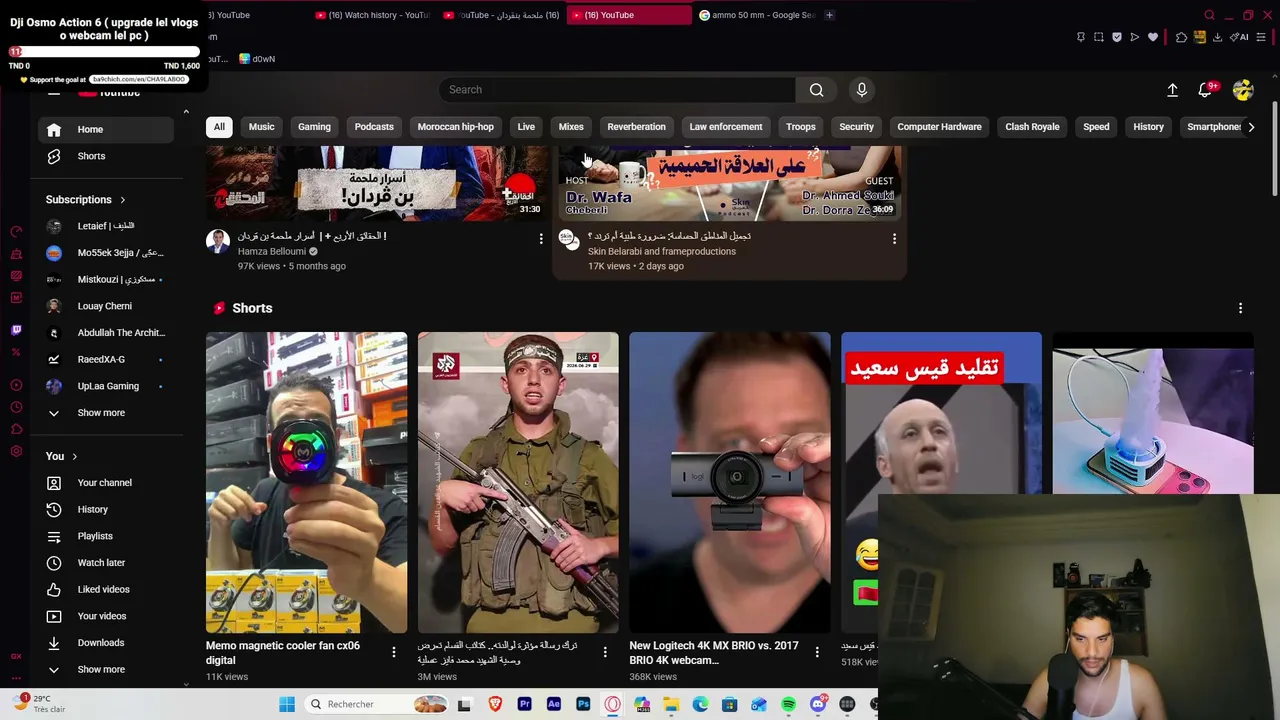The width and height of the screenshot is (1280, 720).
Task: Open a new browser tab
Action: (x=829, y=15)
